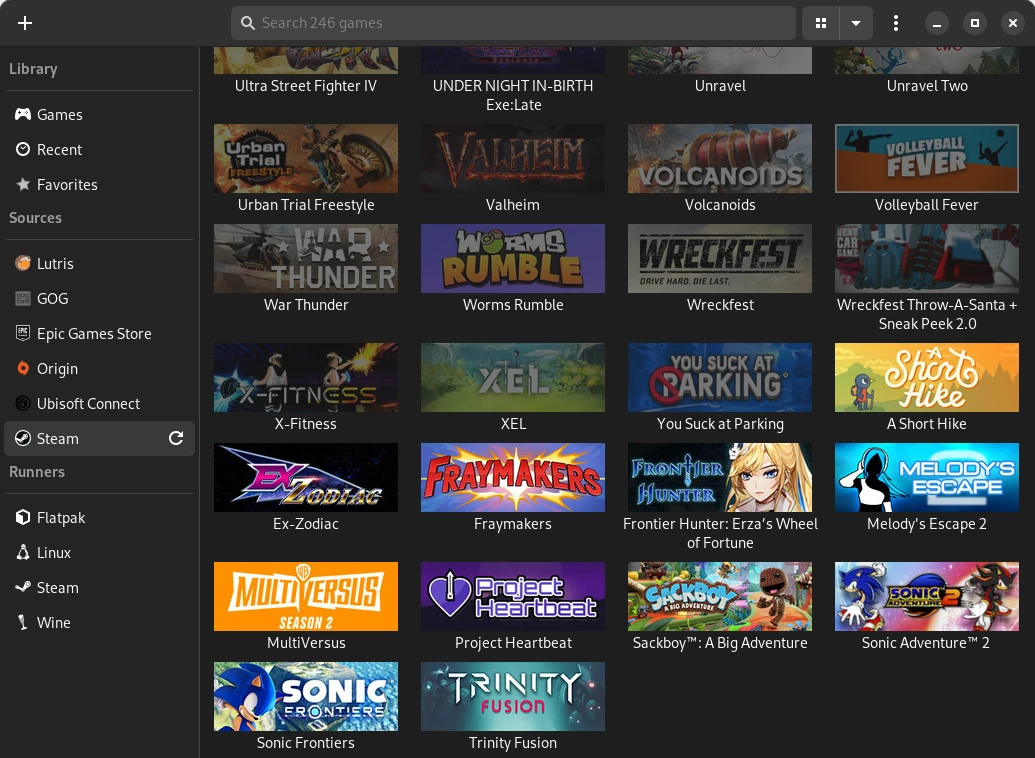Select Project Heartbeat banner

(x=513, y=596)
